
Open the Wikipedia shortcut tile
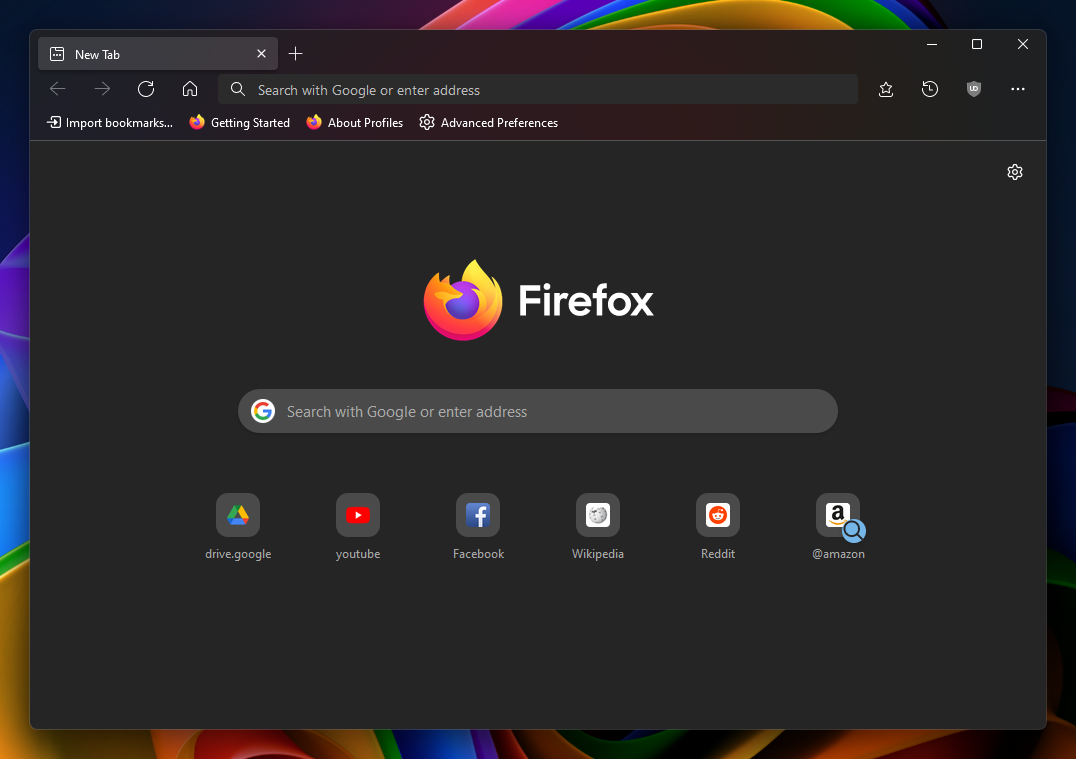[598, 515]
